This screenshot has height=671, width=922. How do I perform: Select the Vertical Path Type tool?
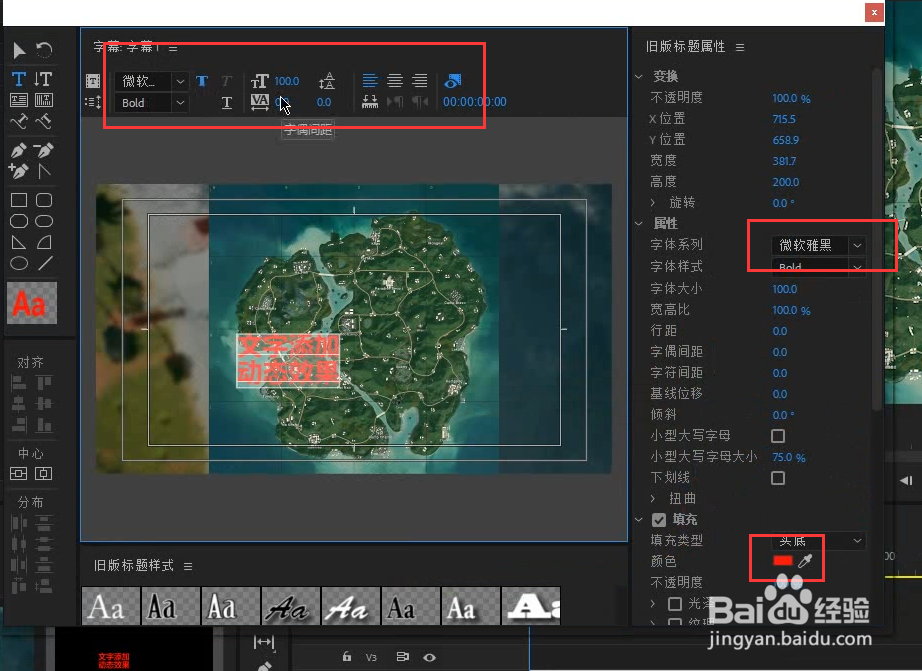tap(44, 122)
